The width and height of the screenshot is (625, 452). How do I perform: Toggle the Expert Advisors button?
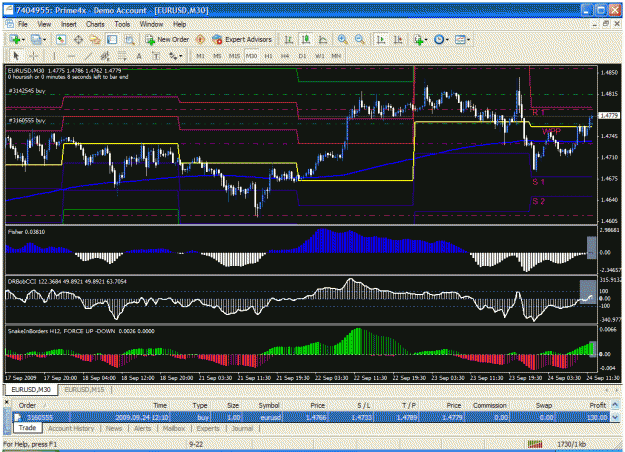pyautogui.click(x=242, y=39)
